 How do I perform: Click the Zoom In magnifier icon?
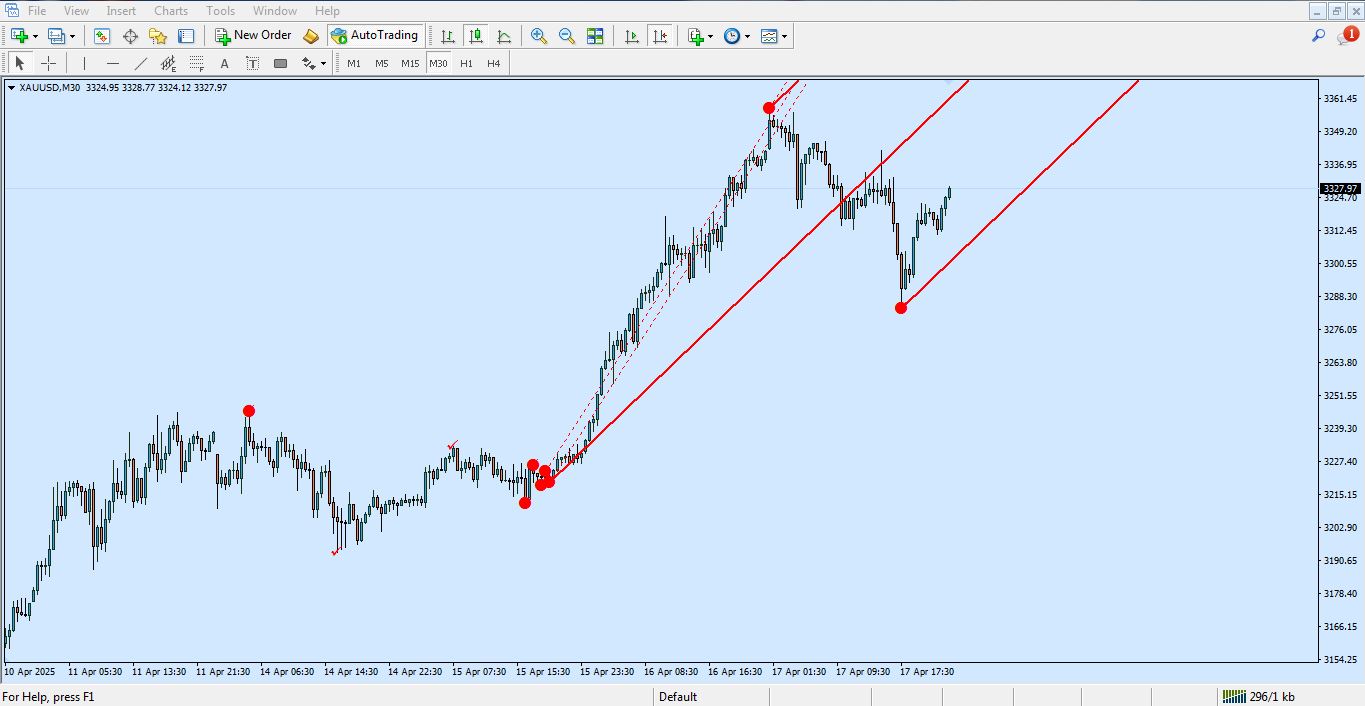coord(539,36)
